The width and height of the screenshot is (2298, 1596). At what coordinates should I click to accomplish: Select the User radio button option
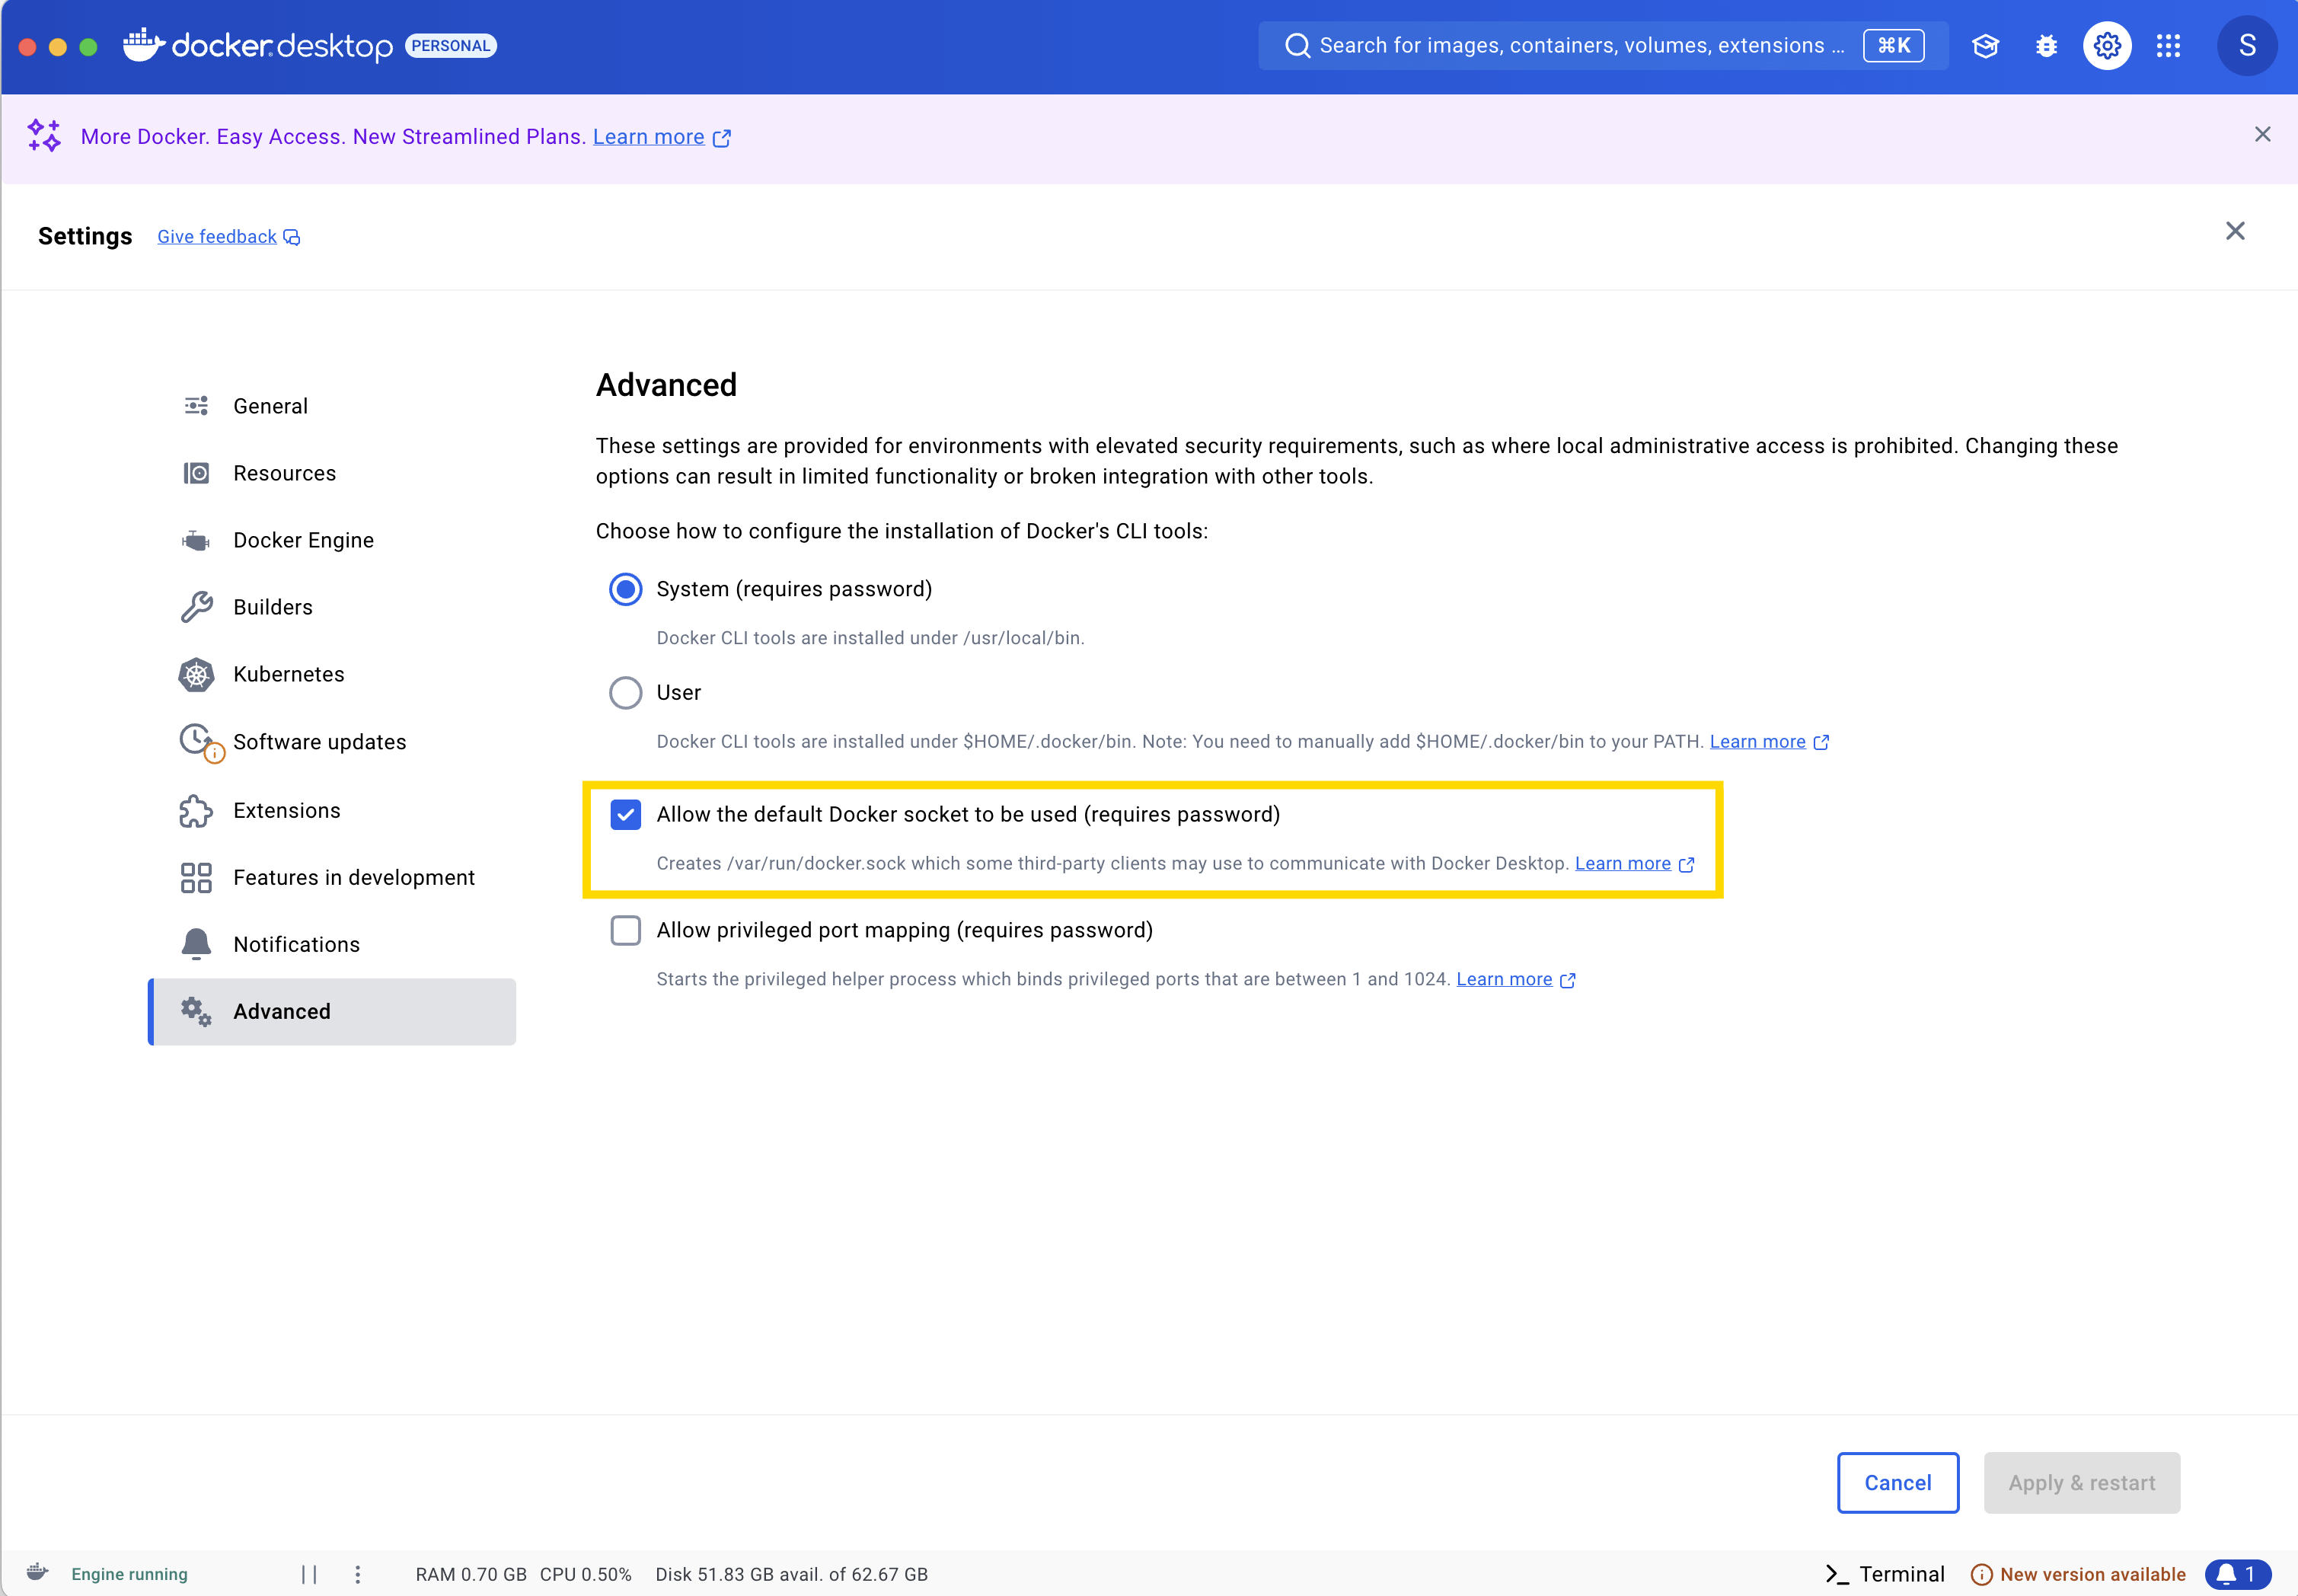(x=625, y=693)
